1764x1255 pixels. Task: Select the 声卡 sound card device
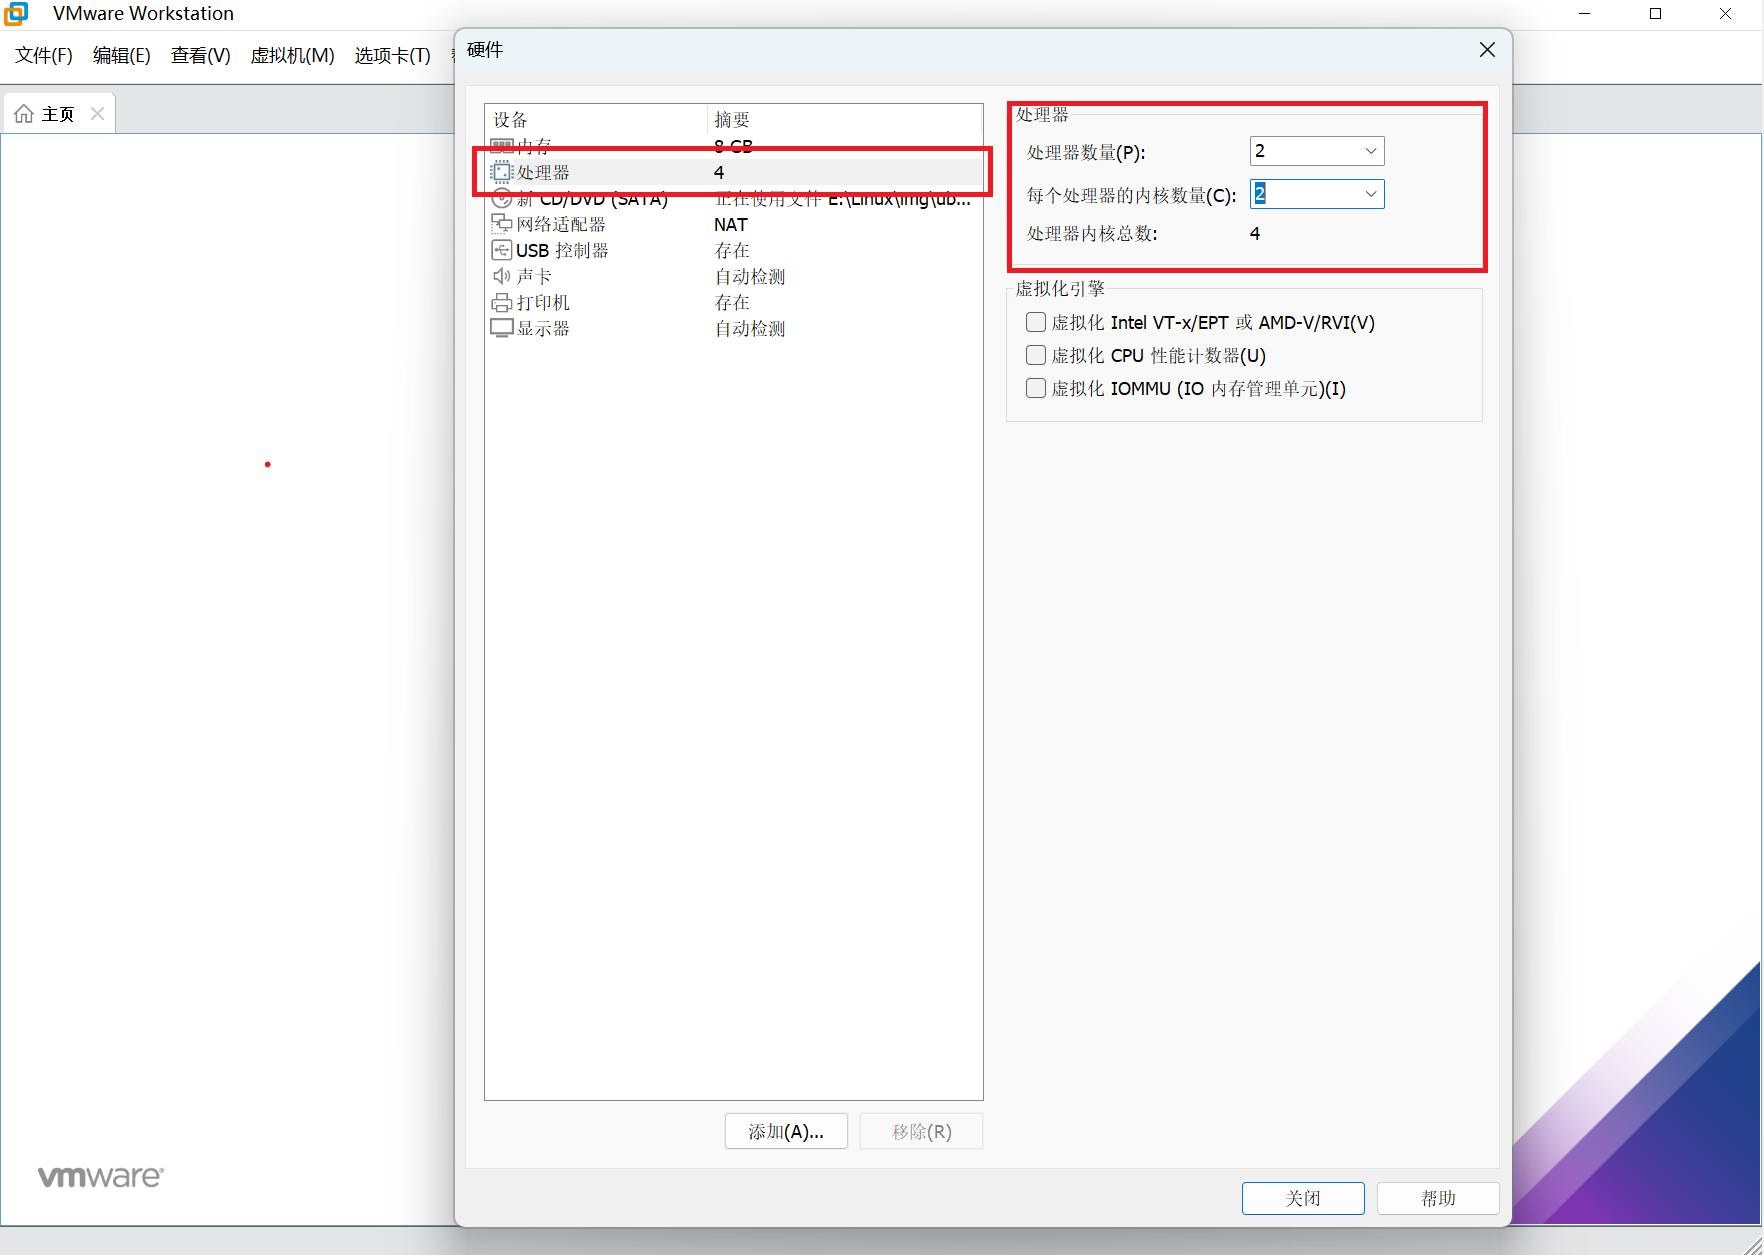pos(533,276)
